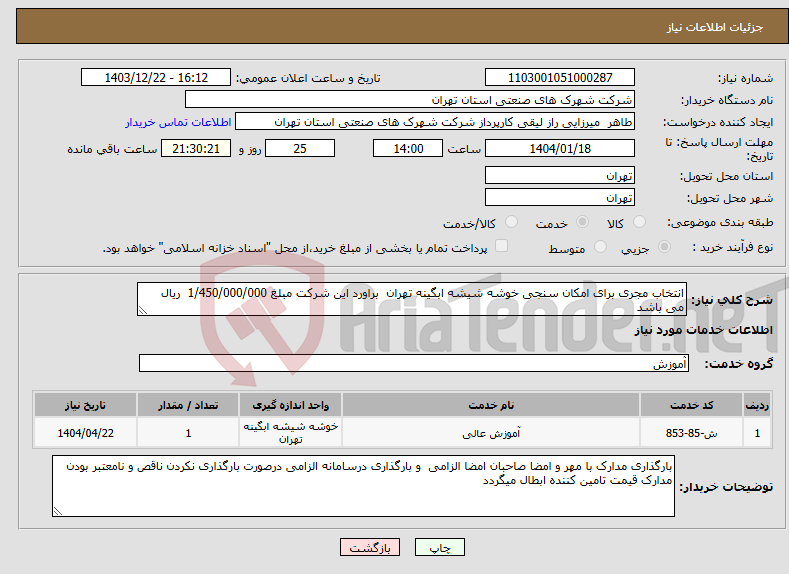Image resolution: width=789 pixels, height=574 pixels.
Task: Click the deadline time field 14:00
Action: [x=408, y=148]
